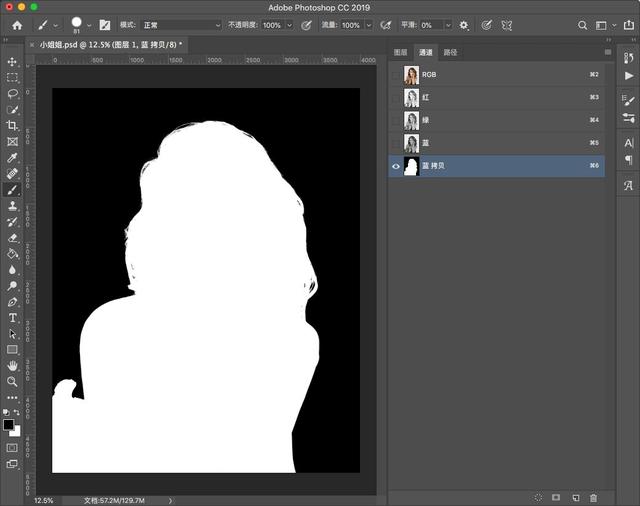Image resolution: width=640 pixels, height=506 pixels.
Task: Switch to the 路径 tab
Action: [450, 52]
